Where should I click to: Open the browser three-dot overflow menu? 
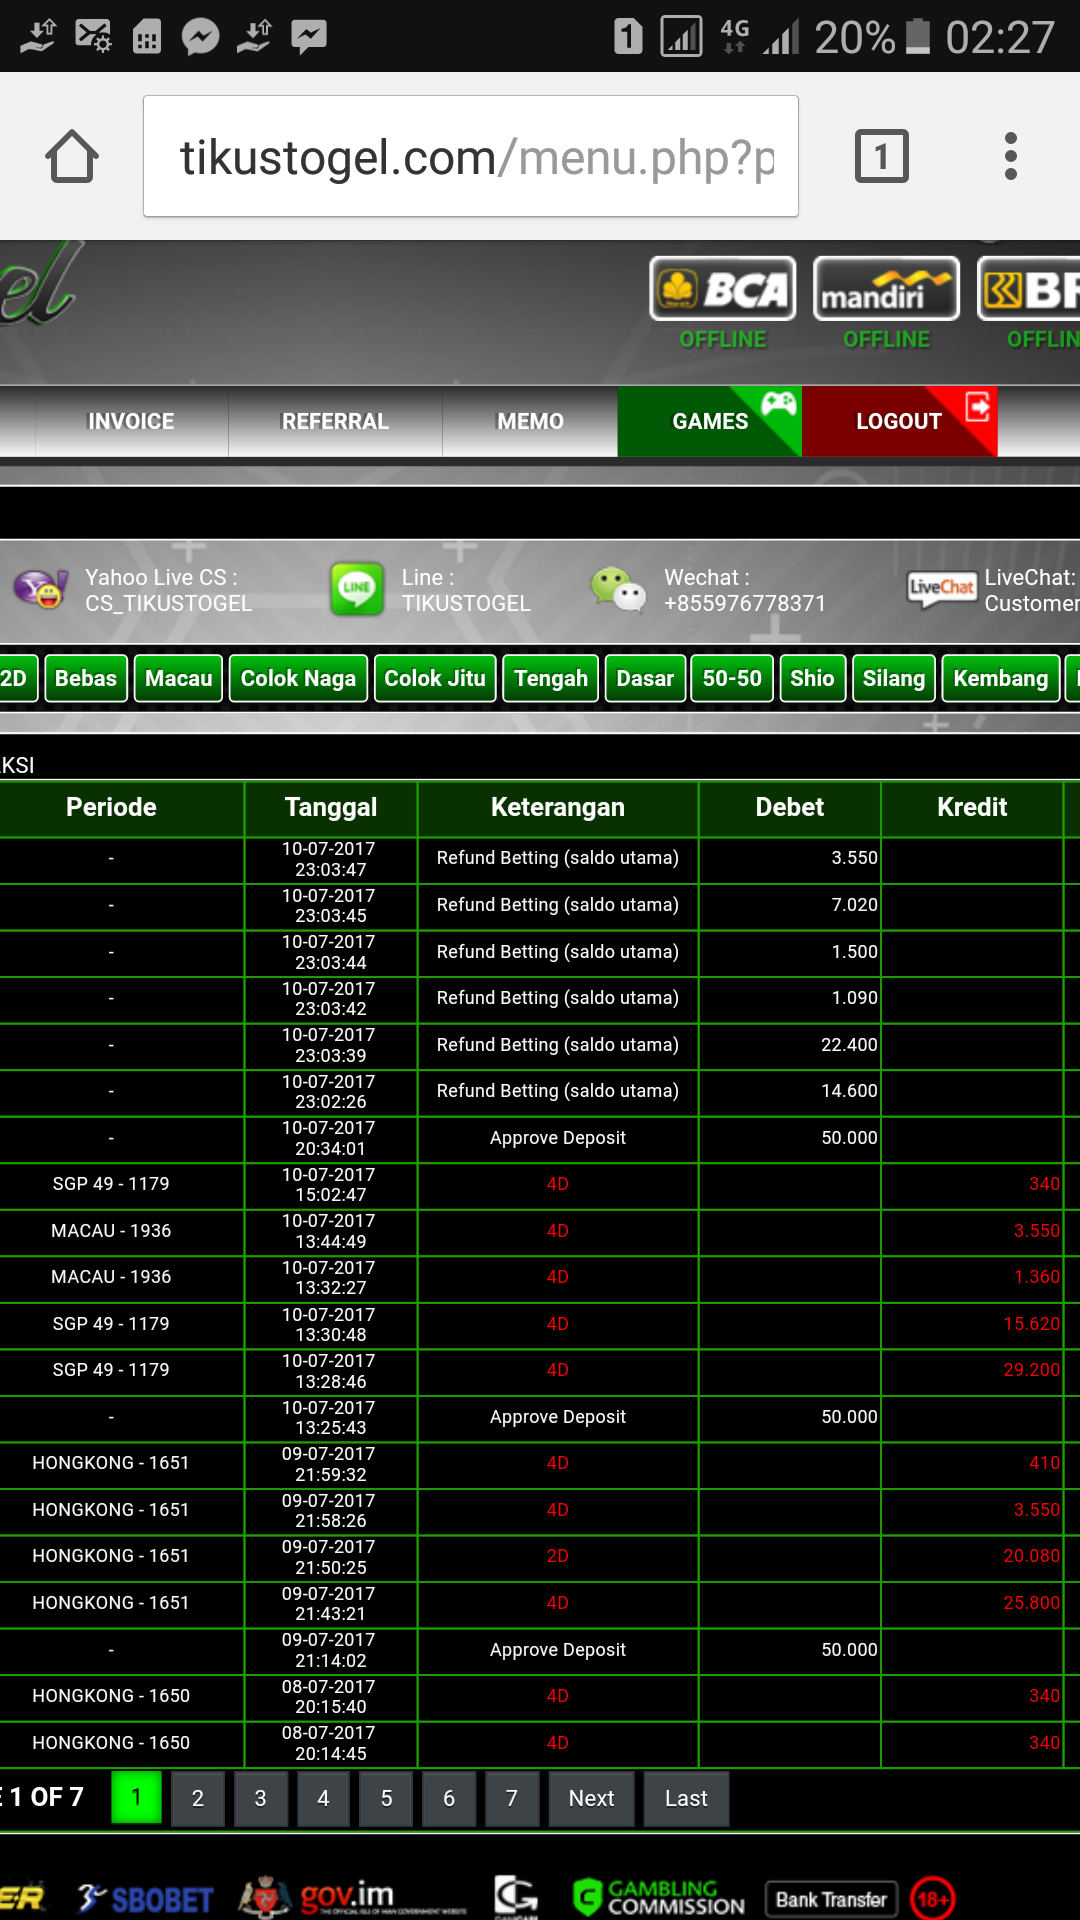1010,157
